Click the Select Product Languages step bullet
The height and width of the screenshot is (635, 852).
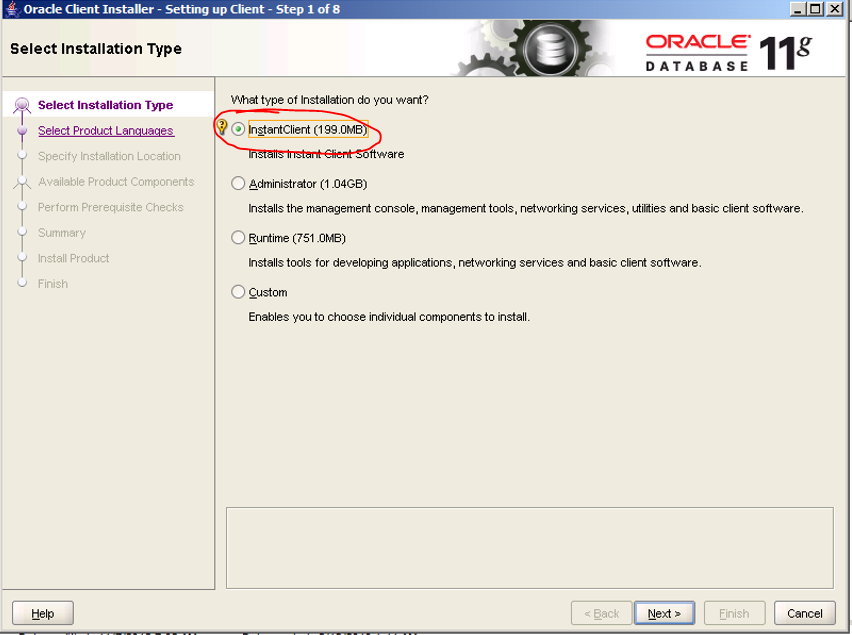click(22, 131)
